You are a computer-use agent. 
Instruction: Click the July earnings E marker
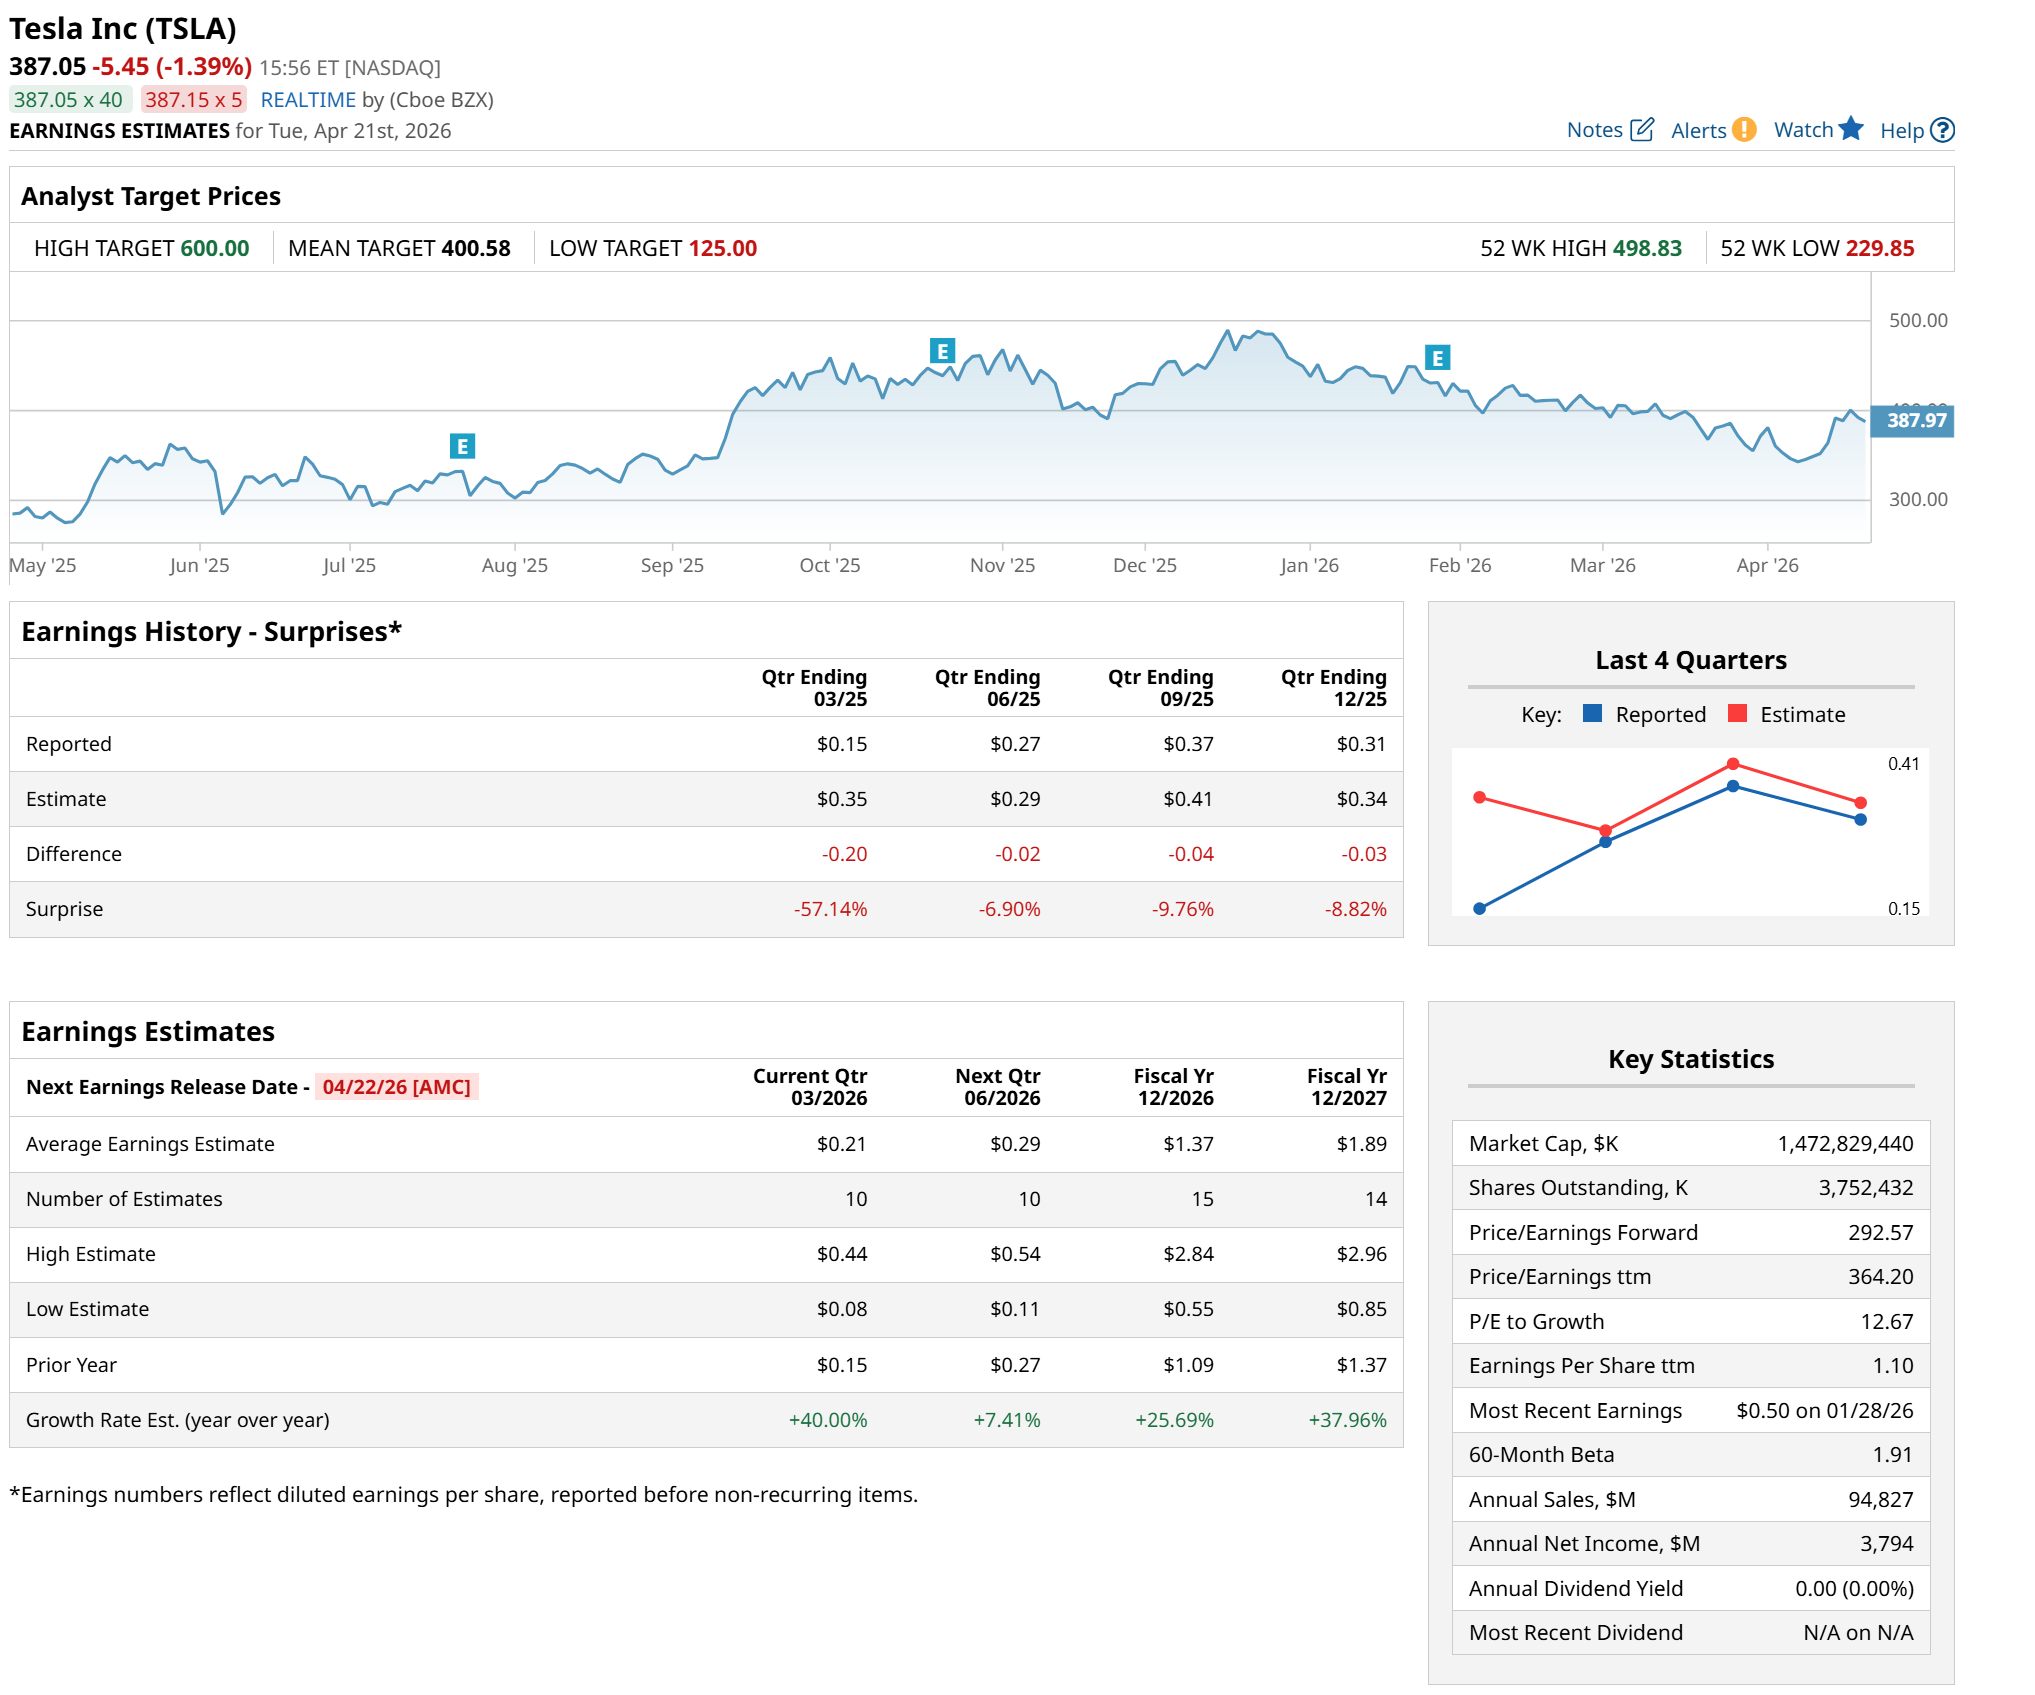(462, 446)
